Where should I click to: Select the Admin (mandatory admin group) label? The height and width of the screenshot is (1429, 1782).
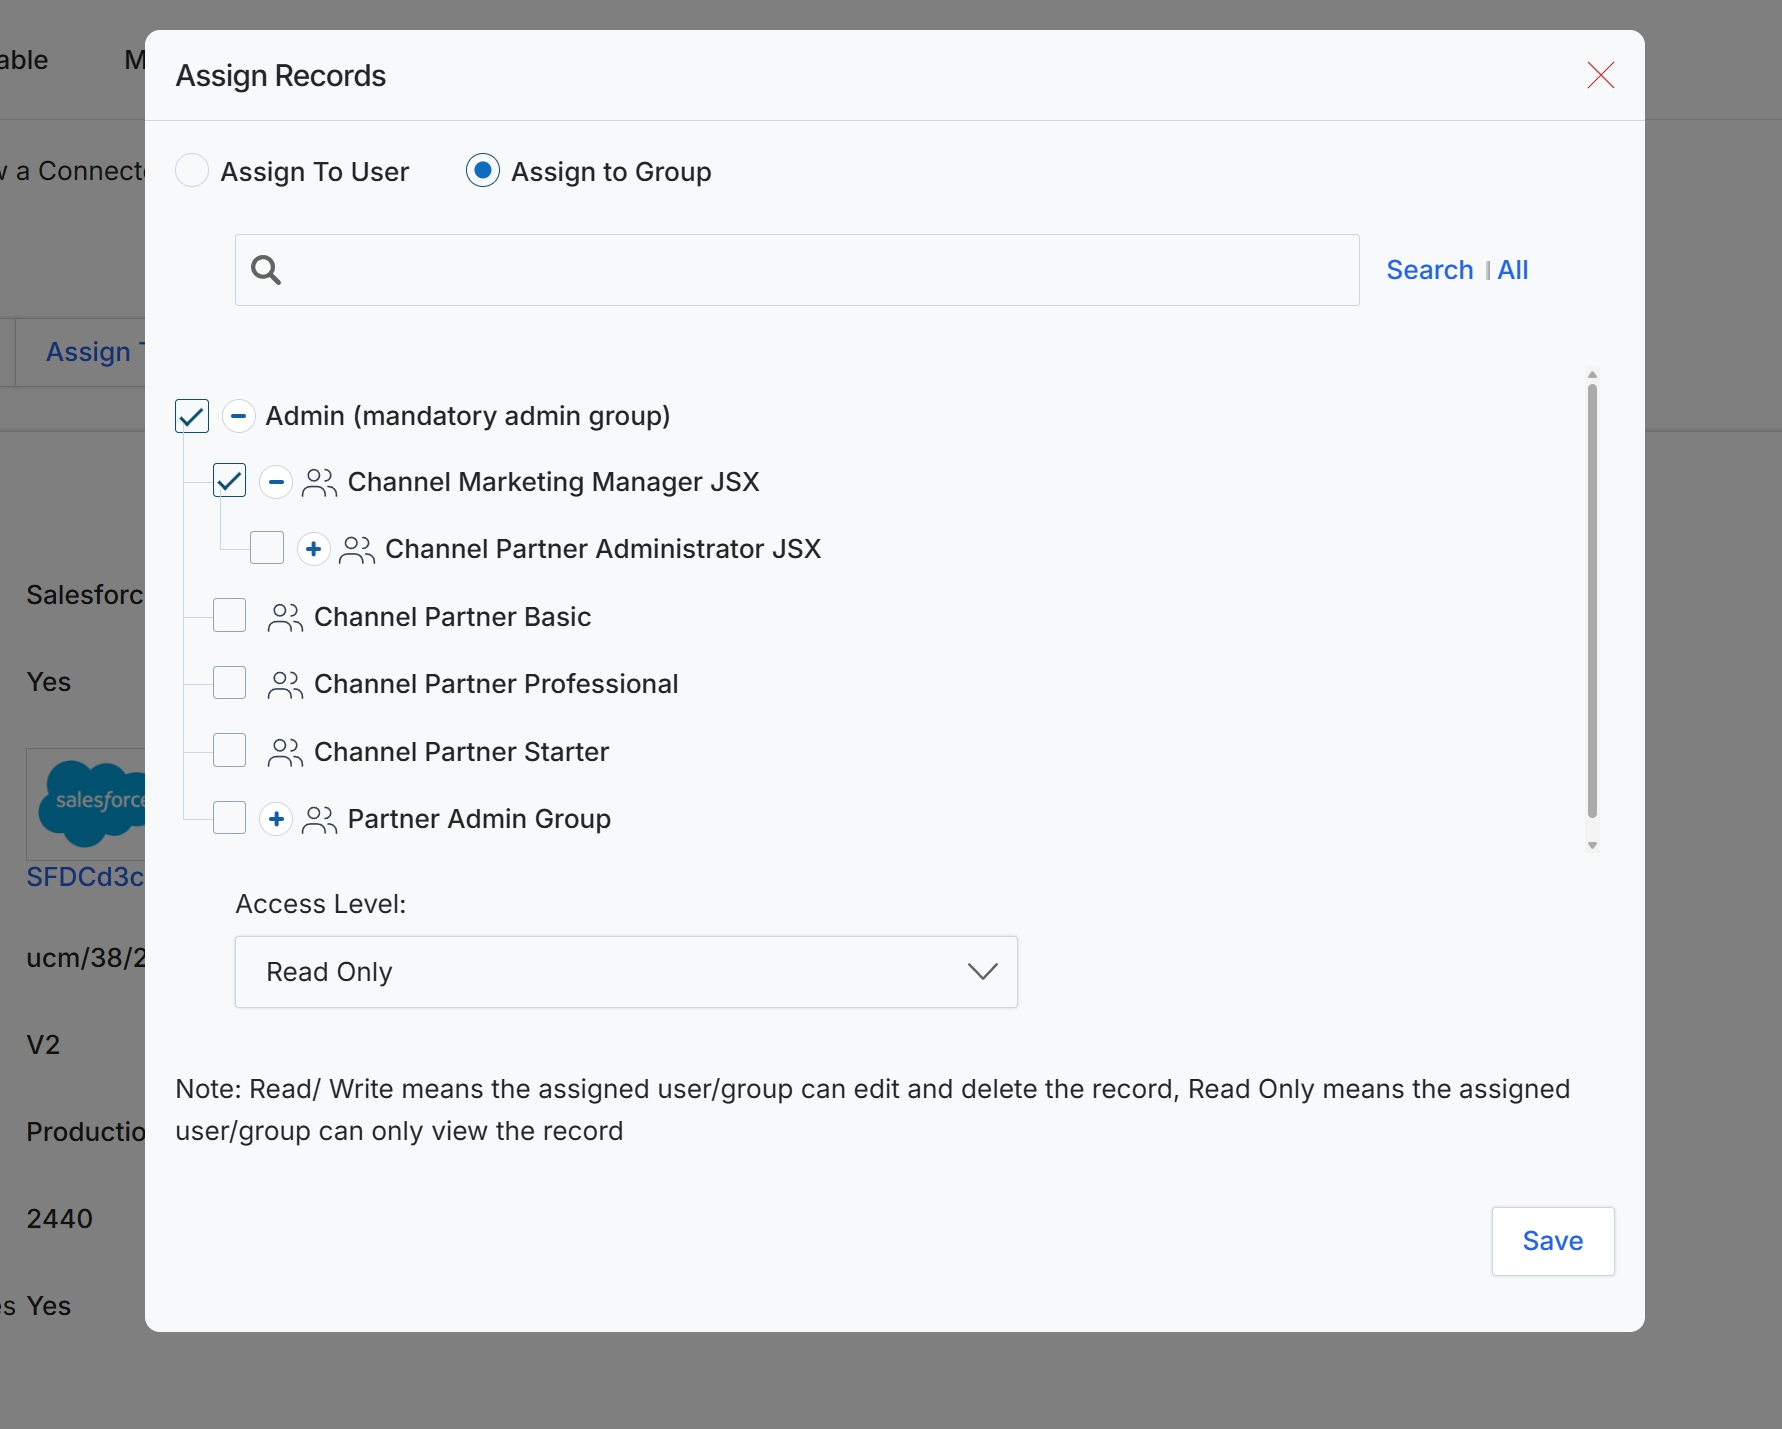click(468, 416)
